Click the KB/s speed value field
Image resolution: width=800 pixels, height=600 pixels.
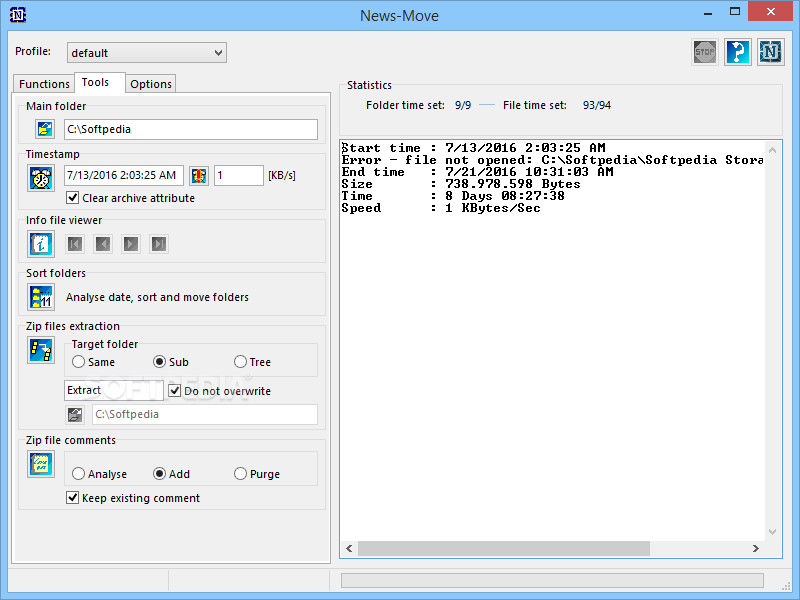[x=239, y=176]
